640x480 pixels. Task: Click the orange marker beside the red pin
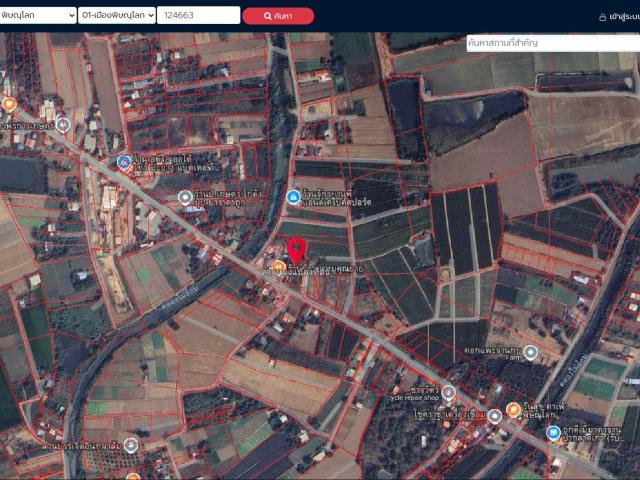[278, 266]
